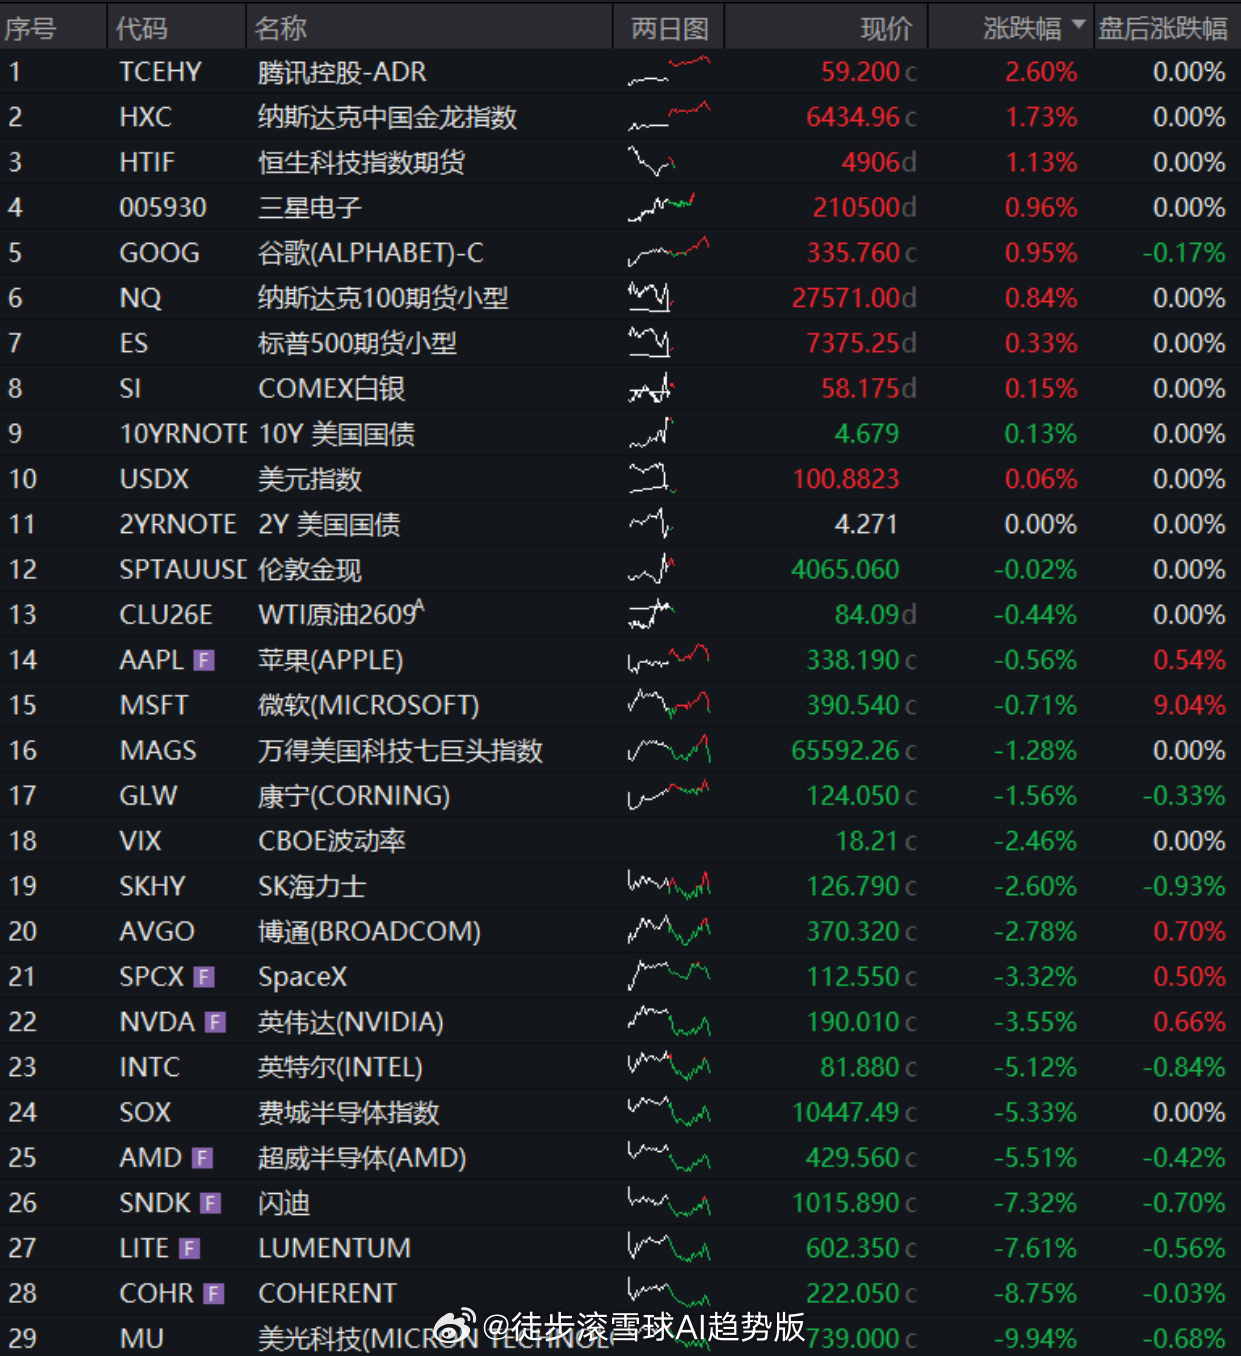Click ticker code MU

141,1339
